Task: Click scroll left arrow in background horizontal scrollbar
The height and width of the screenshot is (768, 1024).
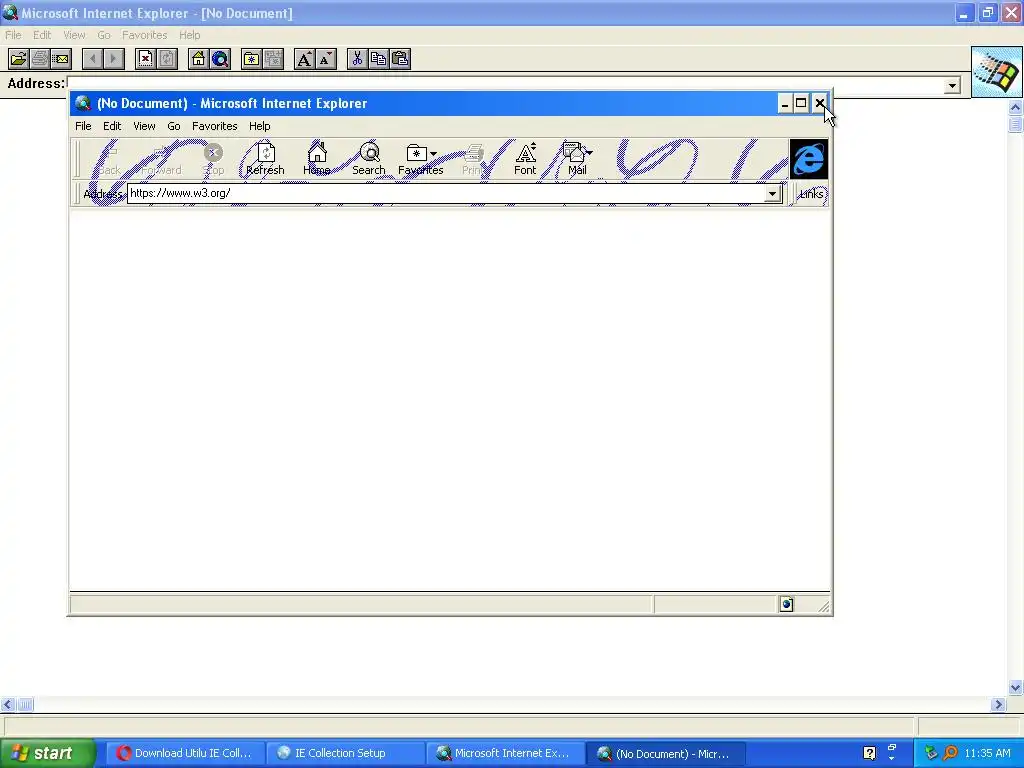Action: (8, 704)
